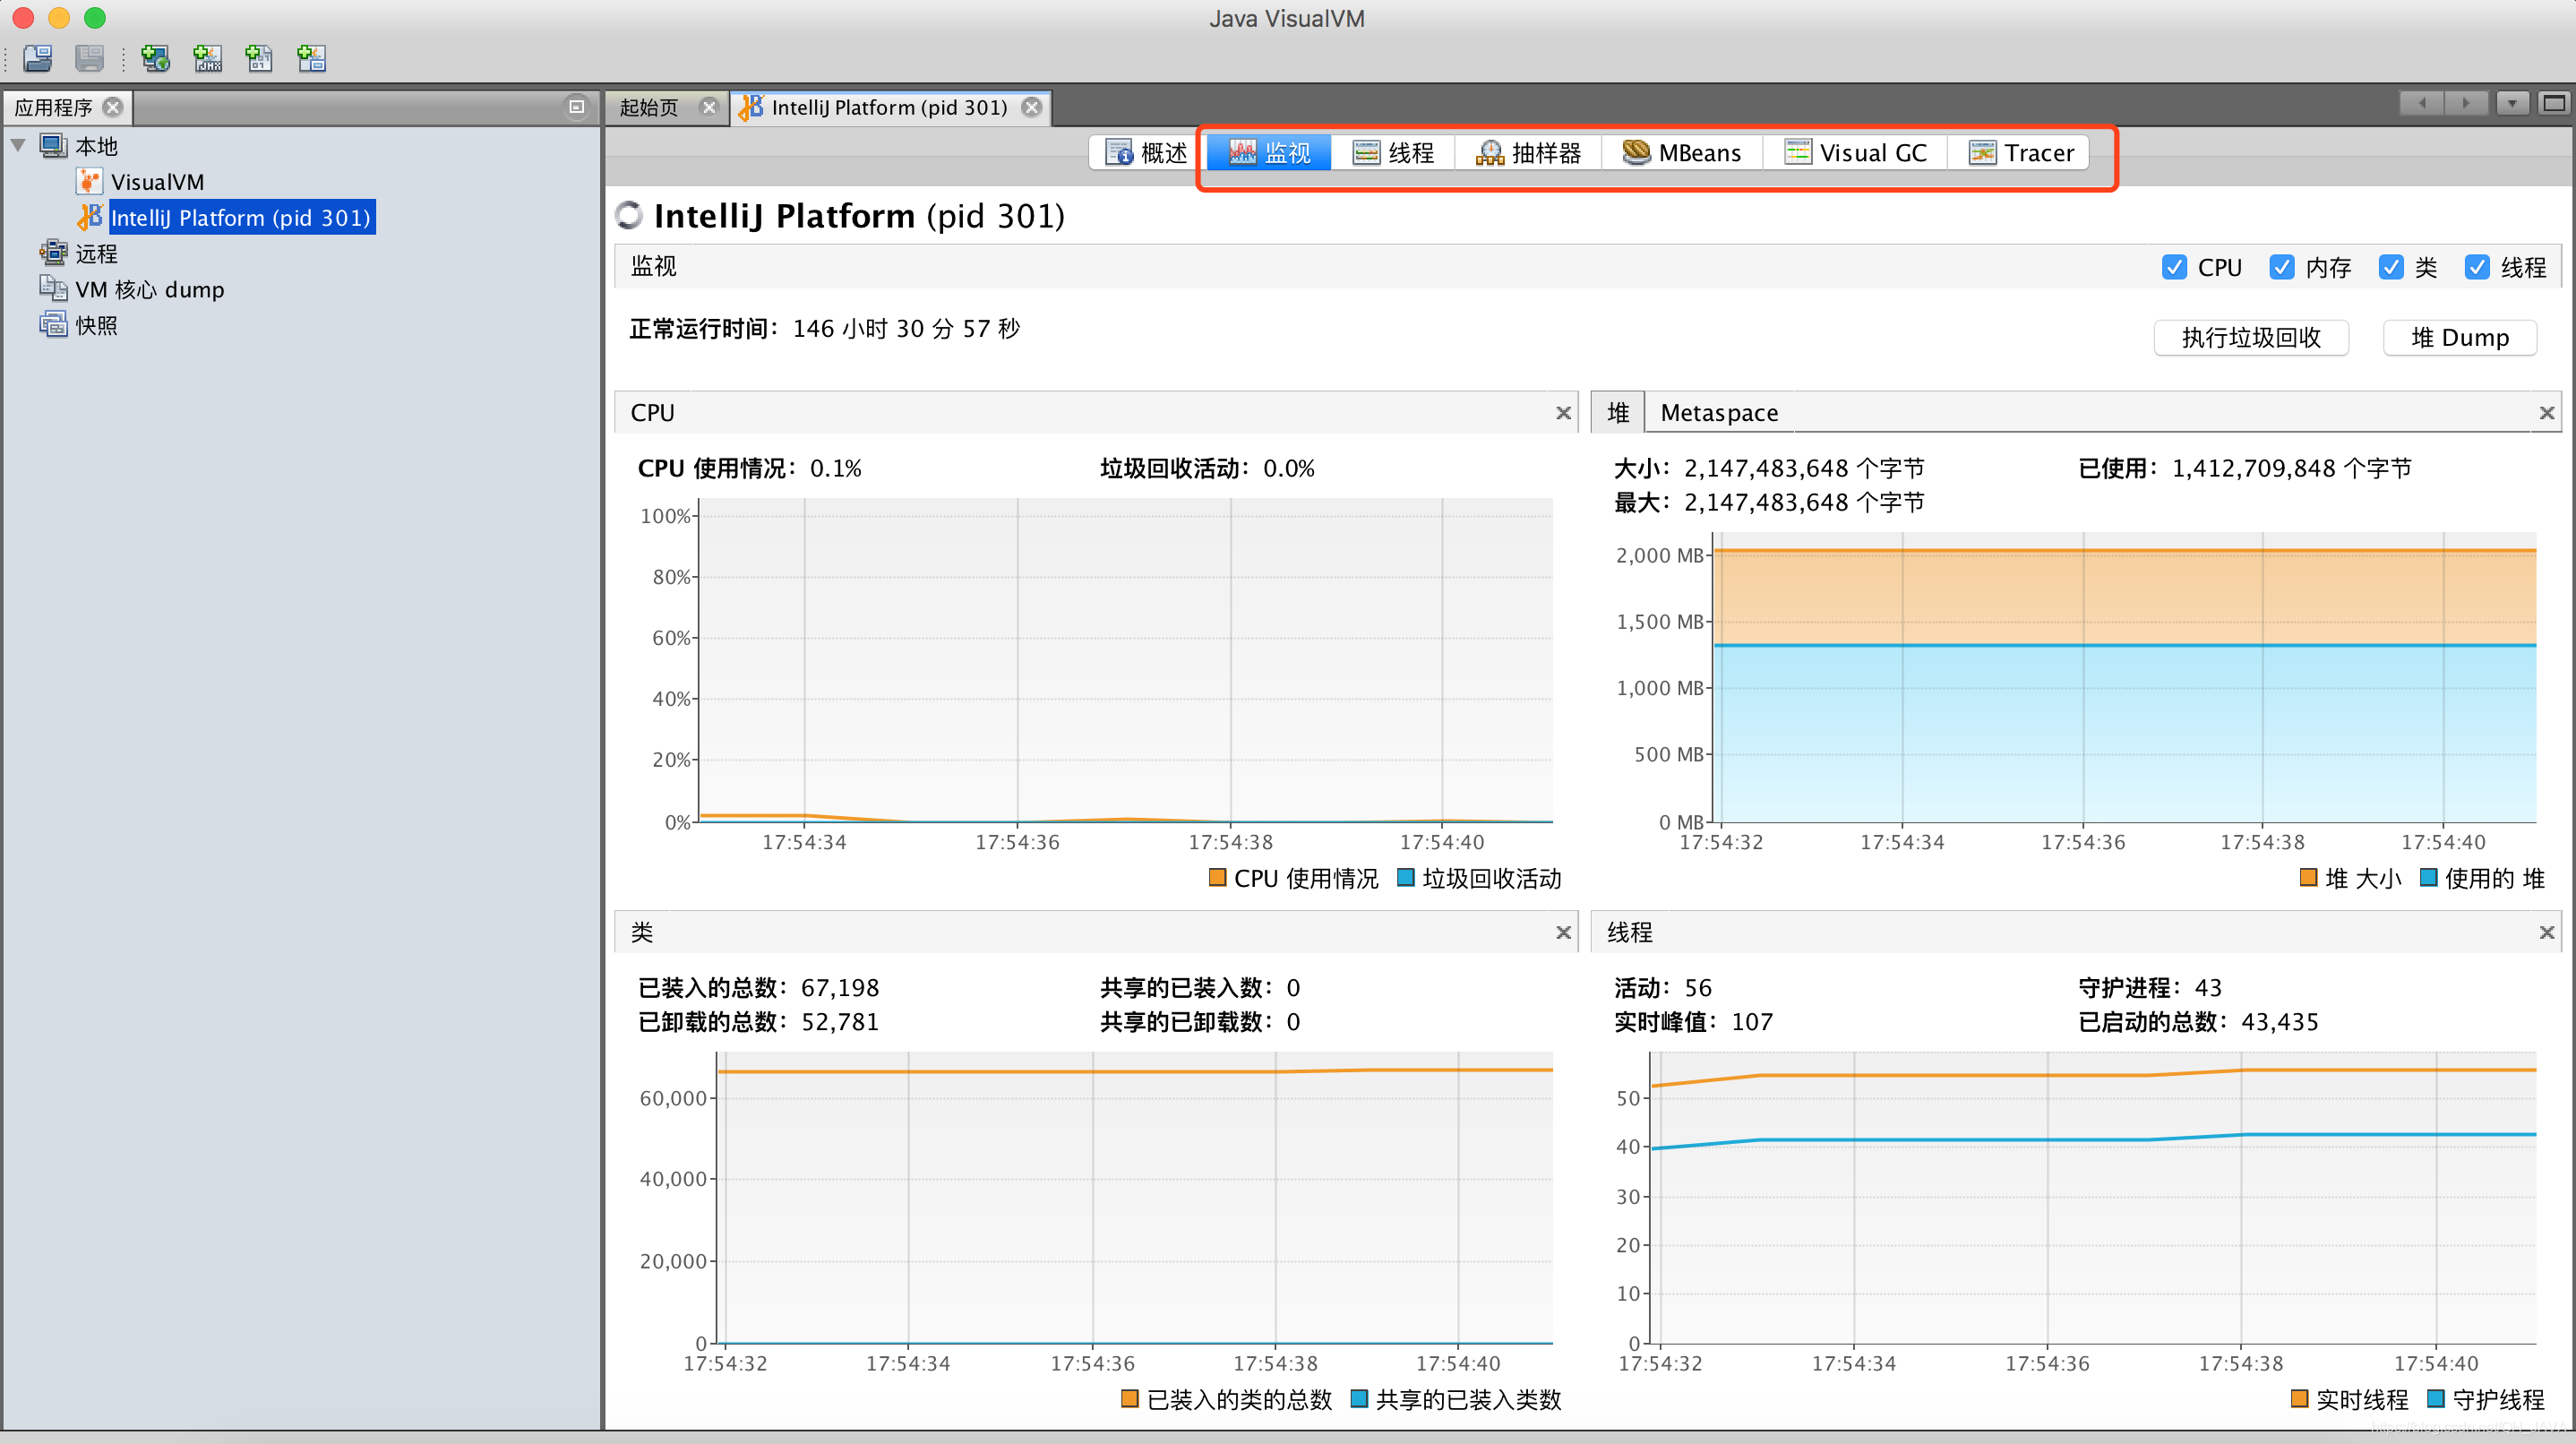Minimize the 应用程序 panel with its window icon
This screenshot has height=1444, width=2576.
[576, 106]
